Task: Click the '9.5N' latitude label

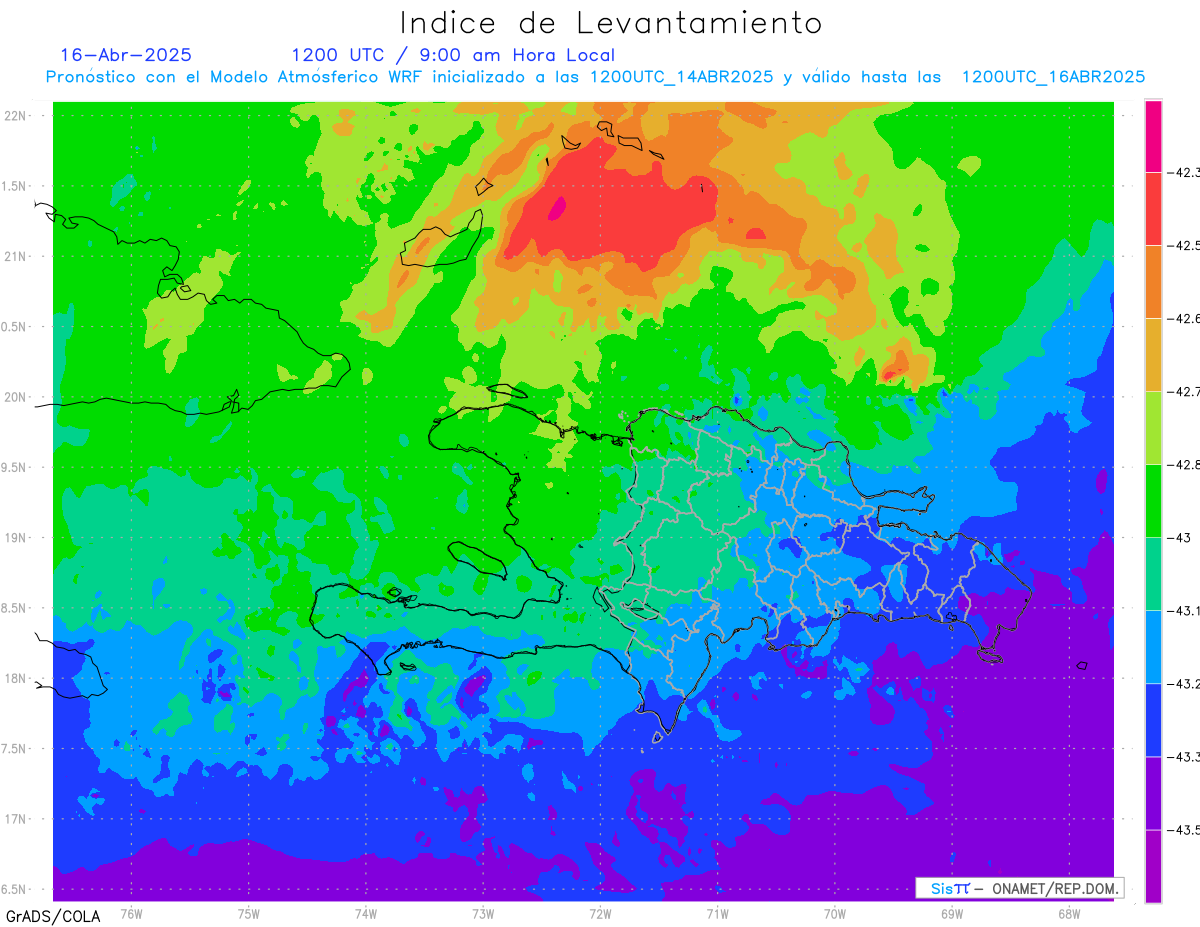Action: pyautogui.click(x=15, y=467)
